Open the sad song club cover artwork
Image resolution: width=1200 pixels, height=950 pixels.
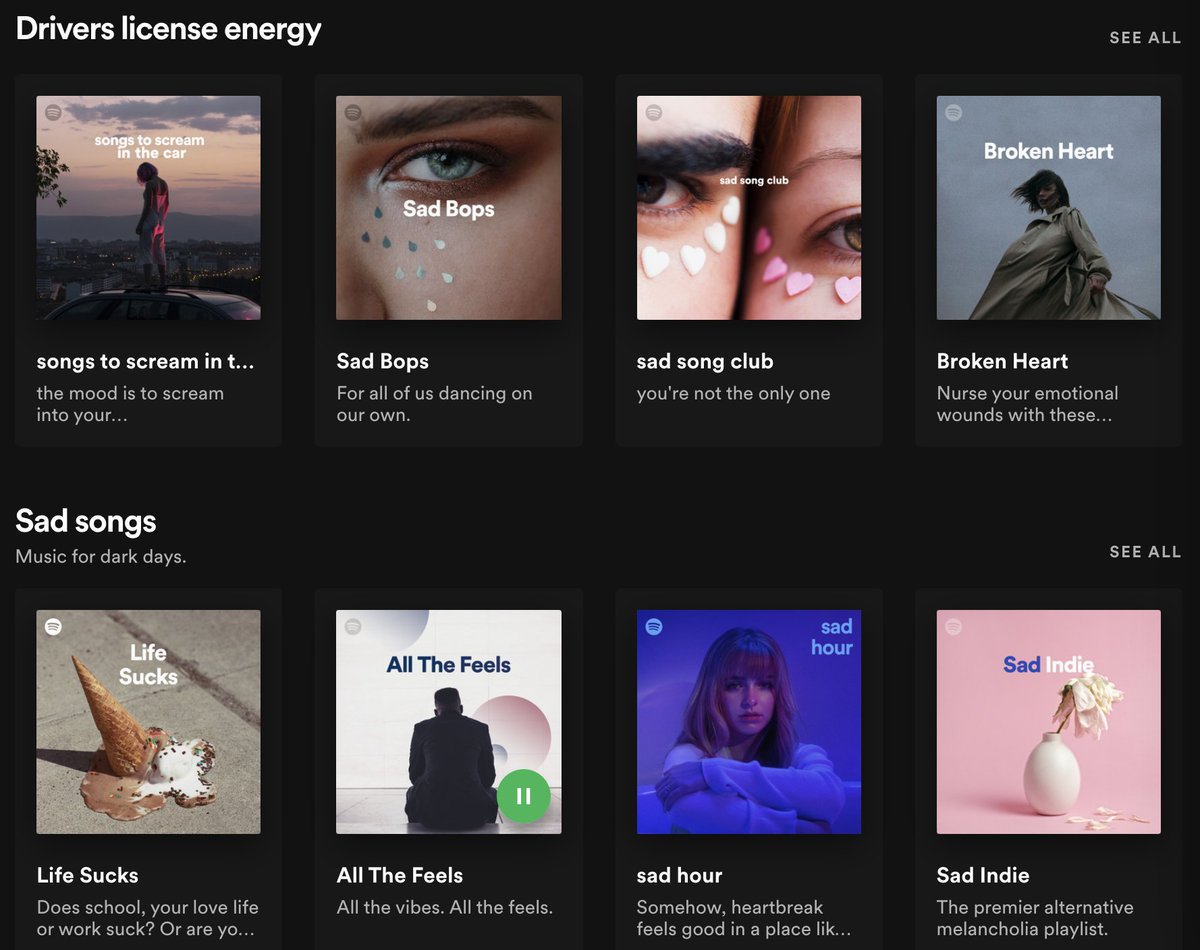pyautogui.click(x=748, y=207)
